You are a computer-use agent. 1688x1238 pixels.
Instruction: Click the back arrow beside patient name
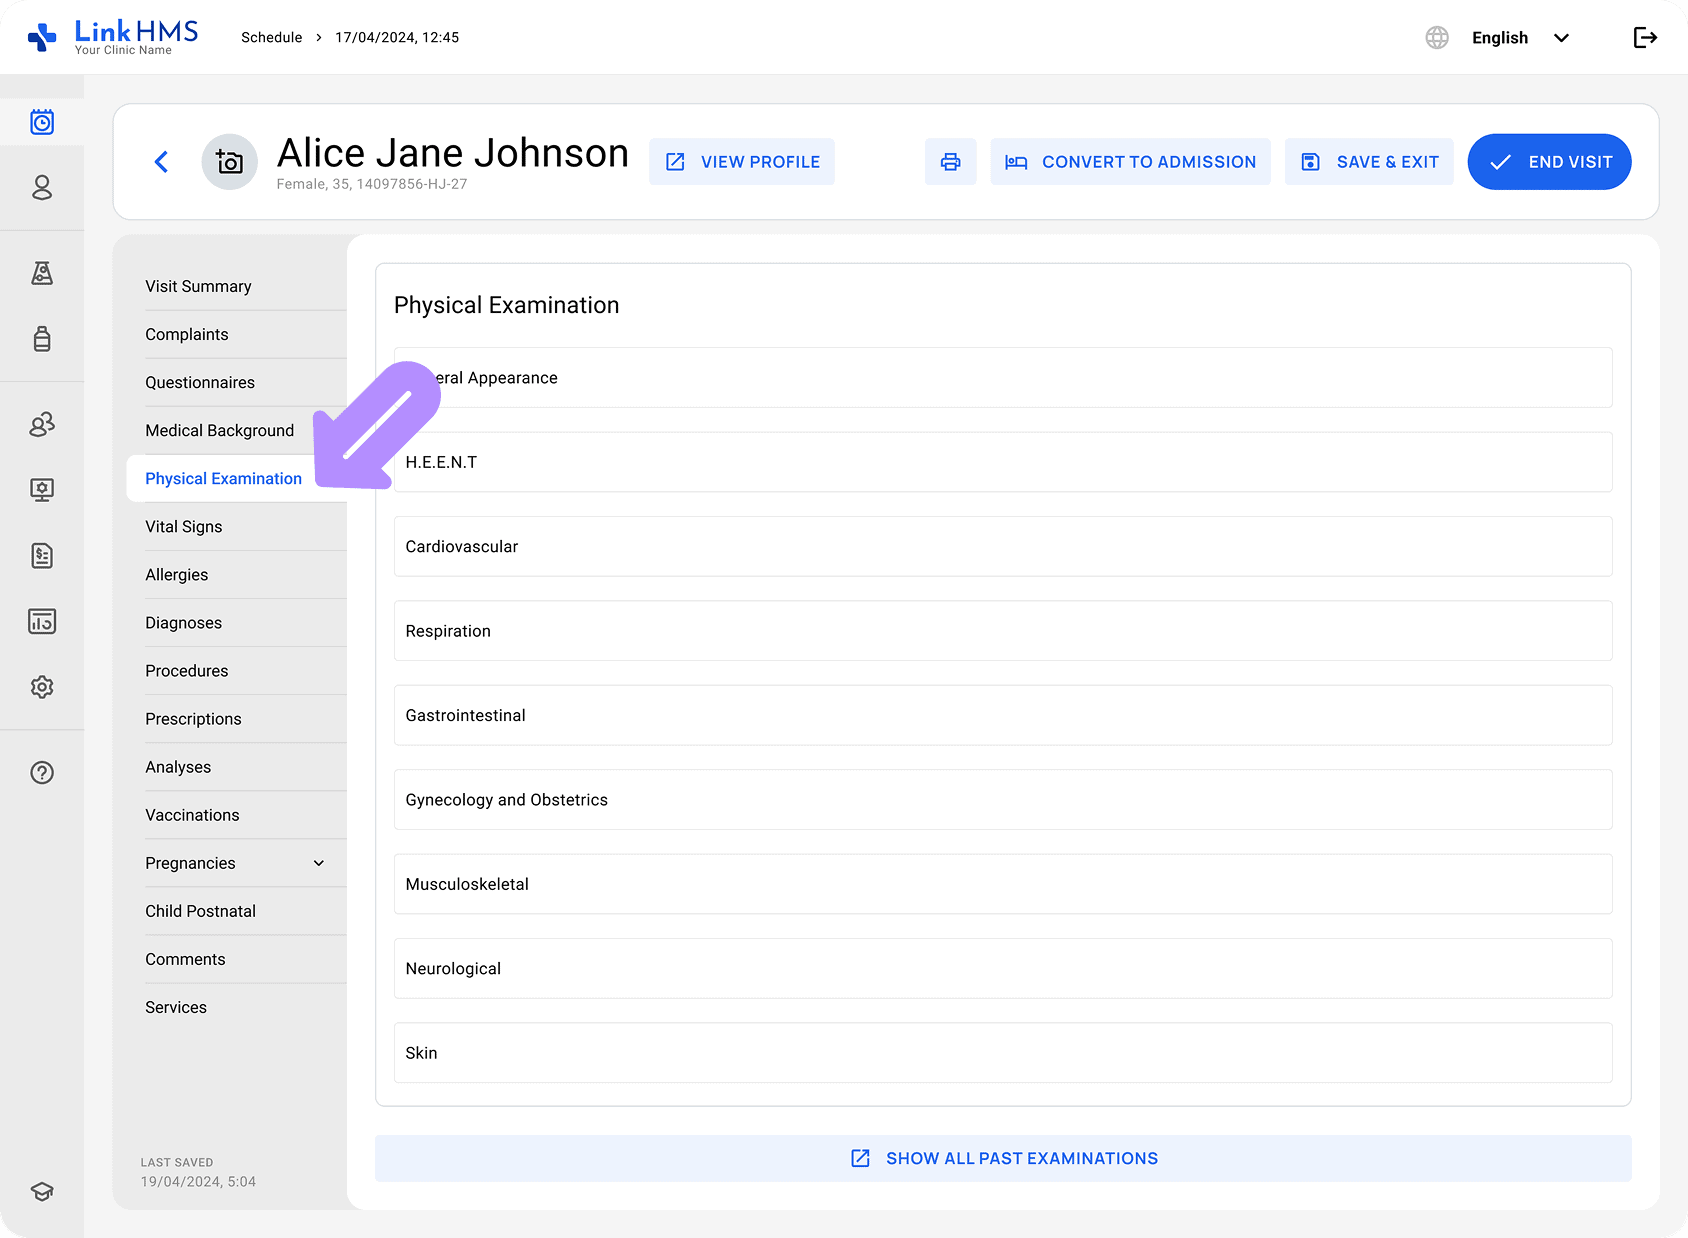tap(162, 162)
